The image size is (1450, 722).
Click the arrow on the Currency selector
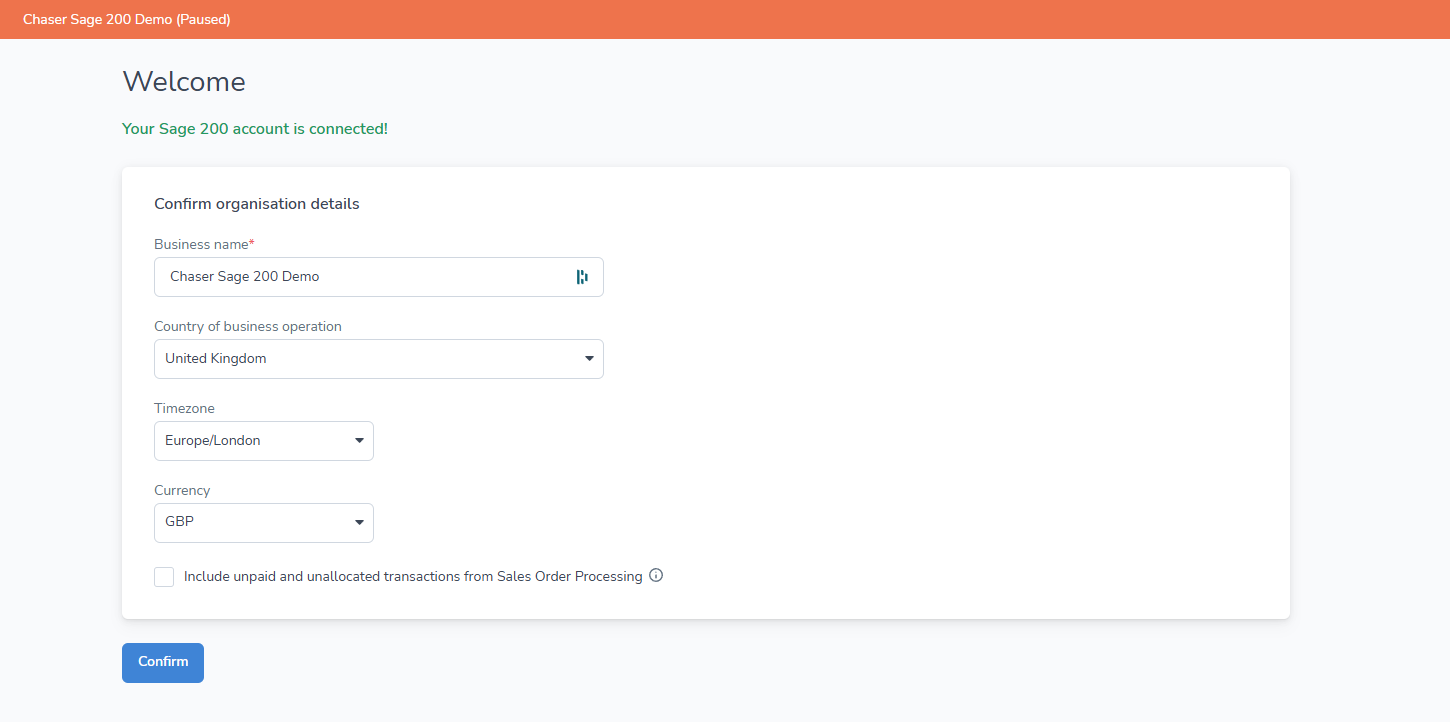(359, 523)
